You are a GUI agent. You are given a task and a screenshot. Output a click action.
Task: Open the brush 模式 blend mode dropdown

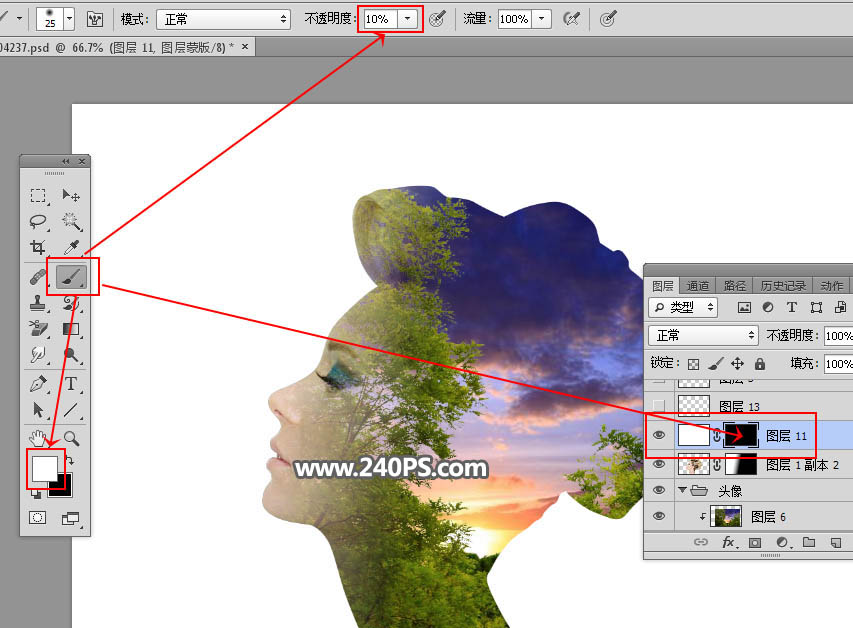(222, 19)
